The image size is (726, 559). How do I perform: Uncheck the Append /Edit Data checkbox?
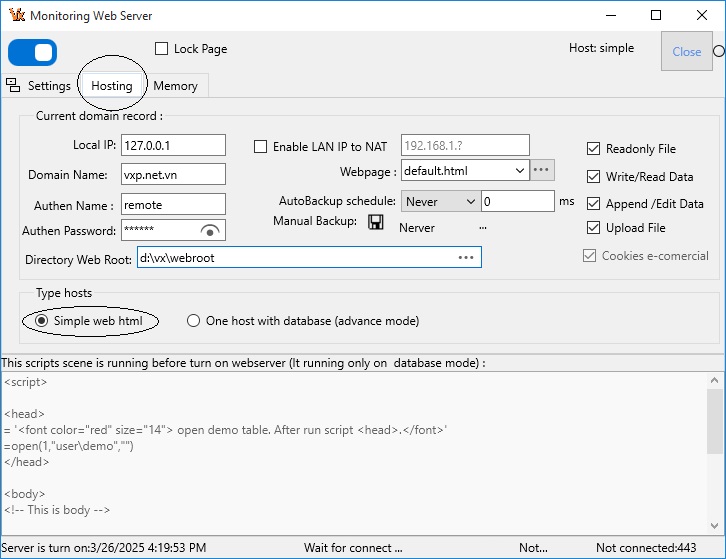[x=593, y=204]
